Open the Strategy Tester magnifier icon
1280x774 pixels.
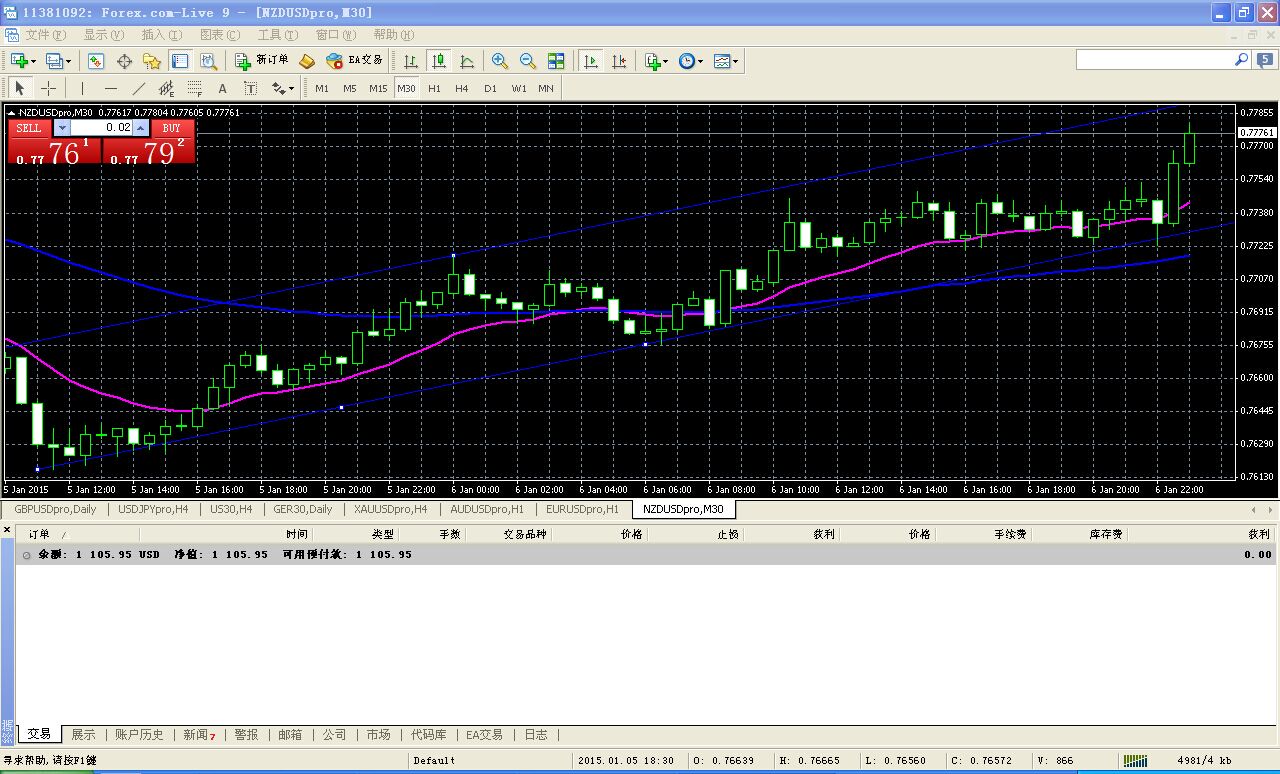click(206, 61)
